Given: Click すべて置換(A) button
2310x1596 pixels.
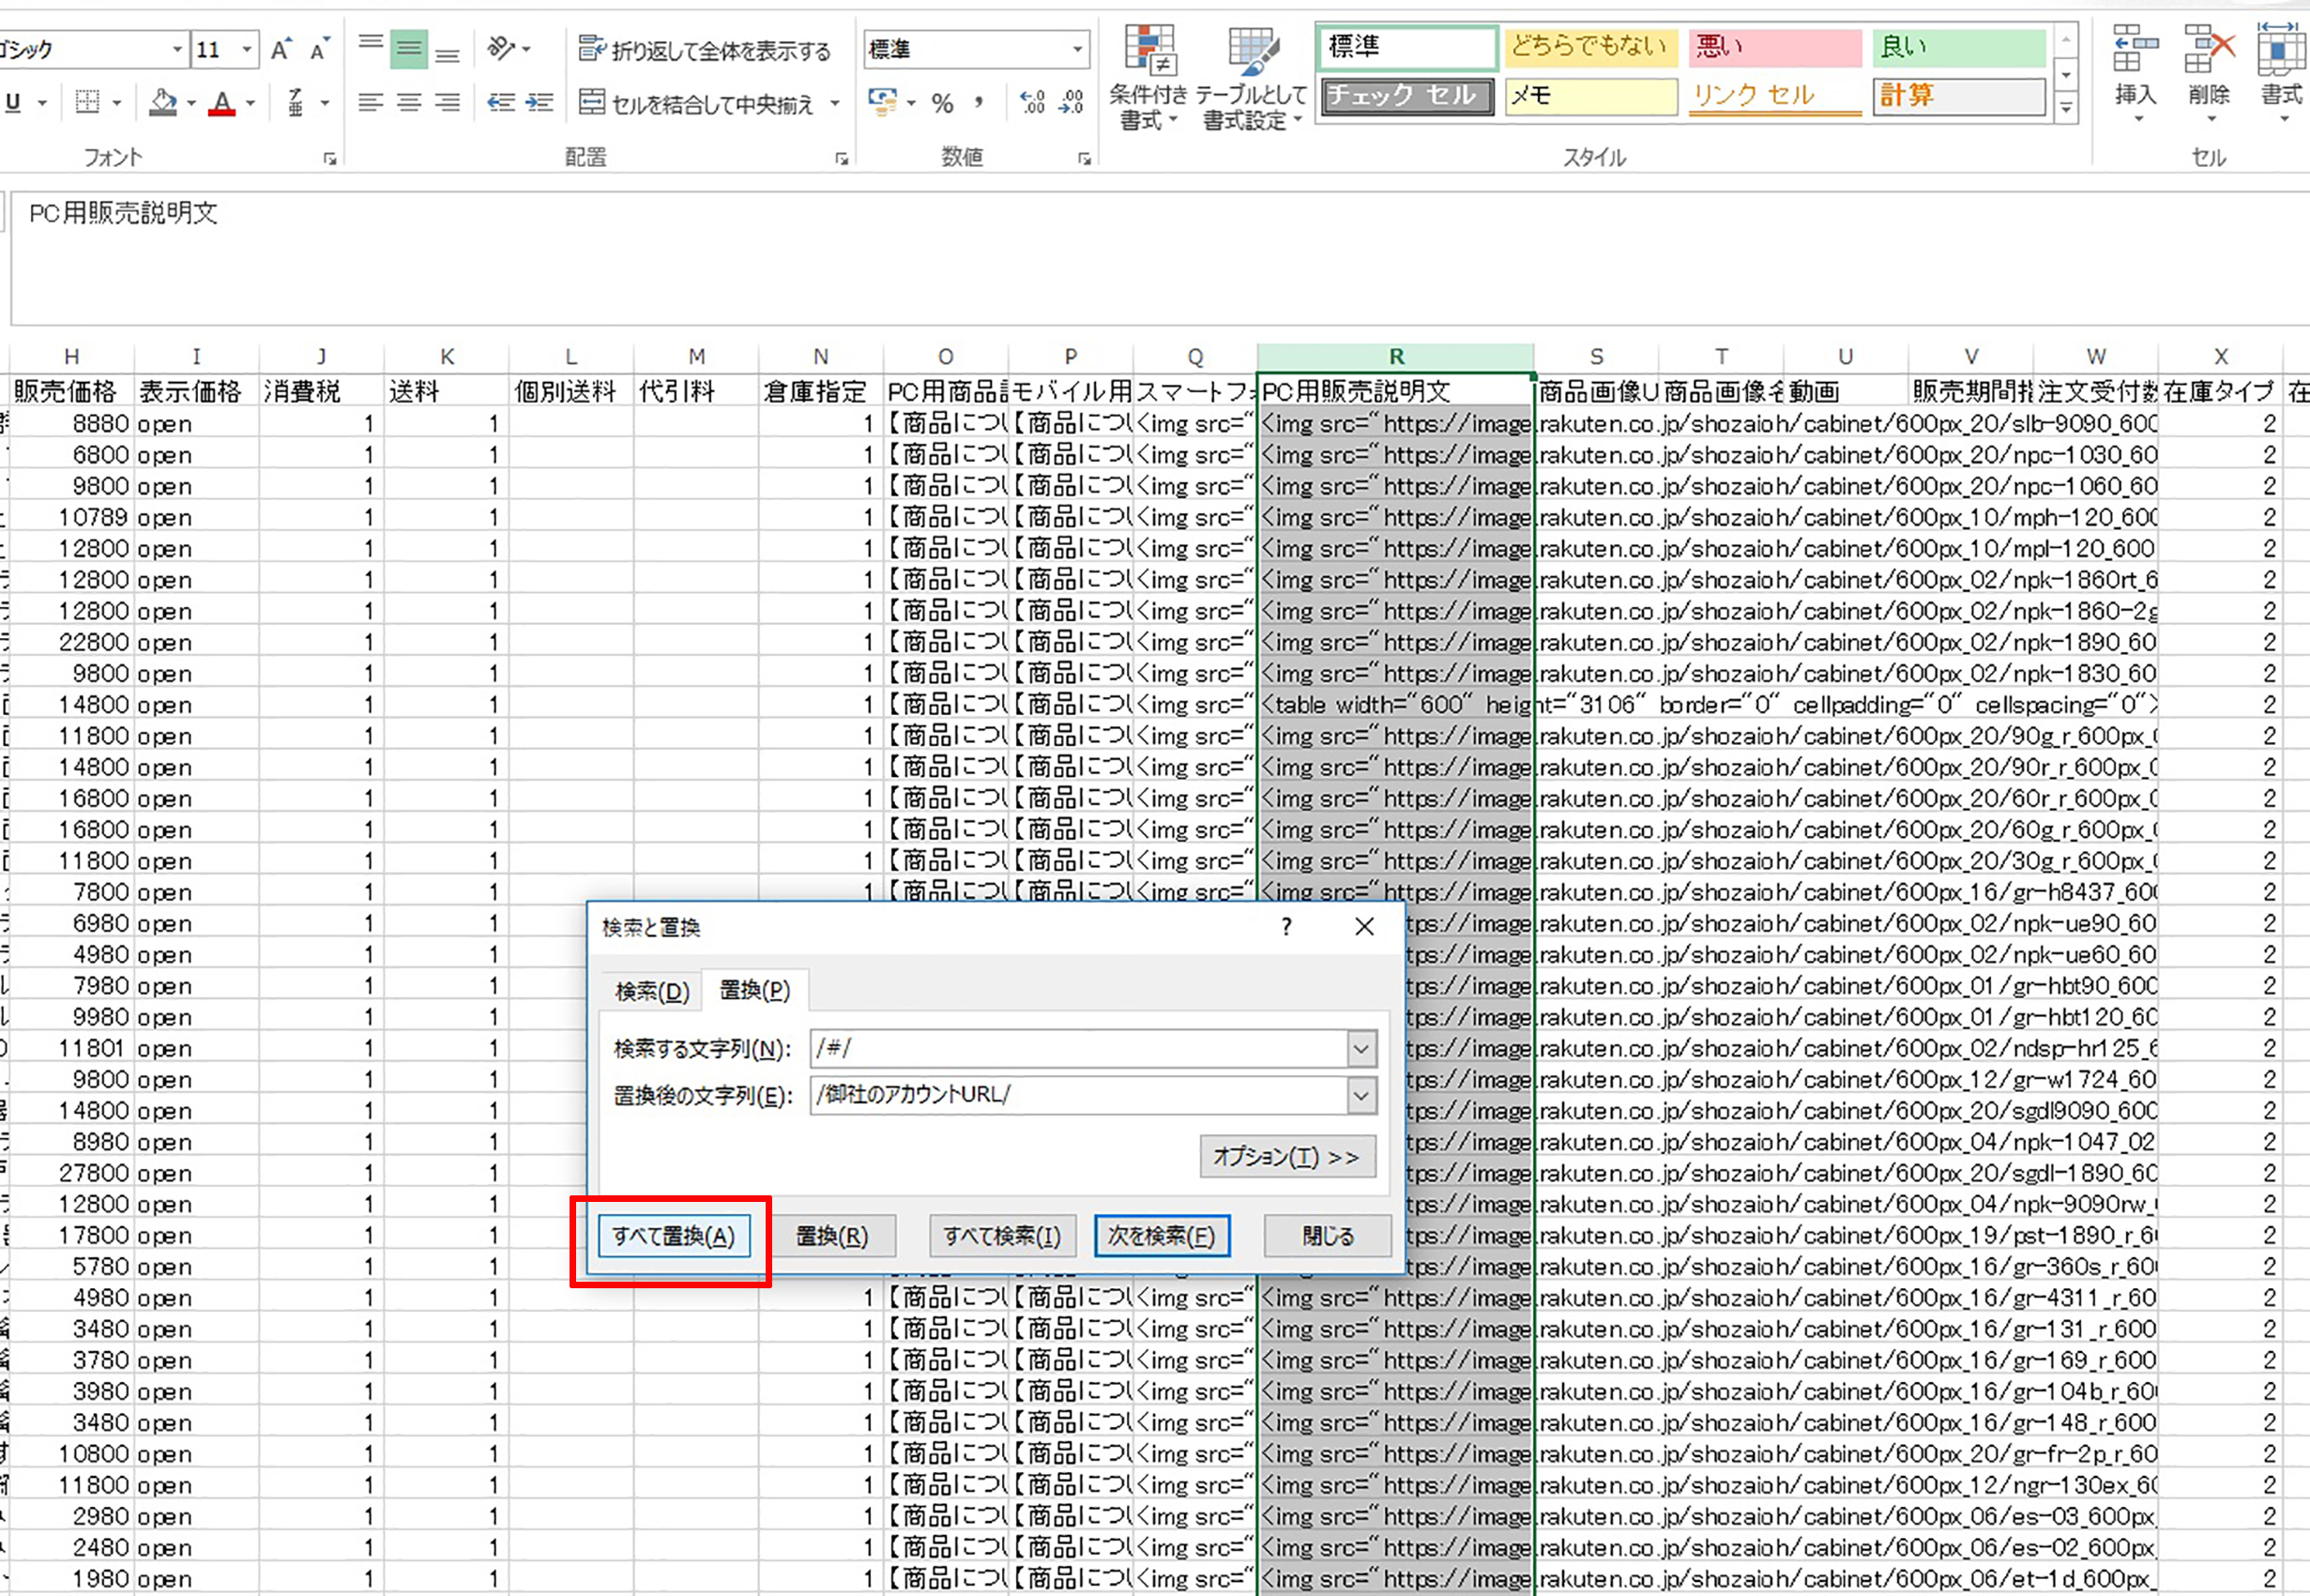Looking at the screenshot, I should click(674, 1236).
